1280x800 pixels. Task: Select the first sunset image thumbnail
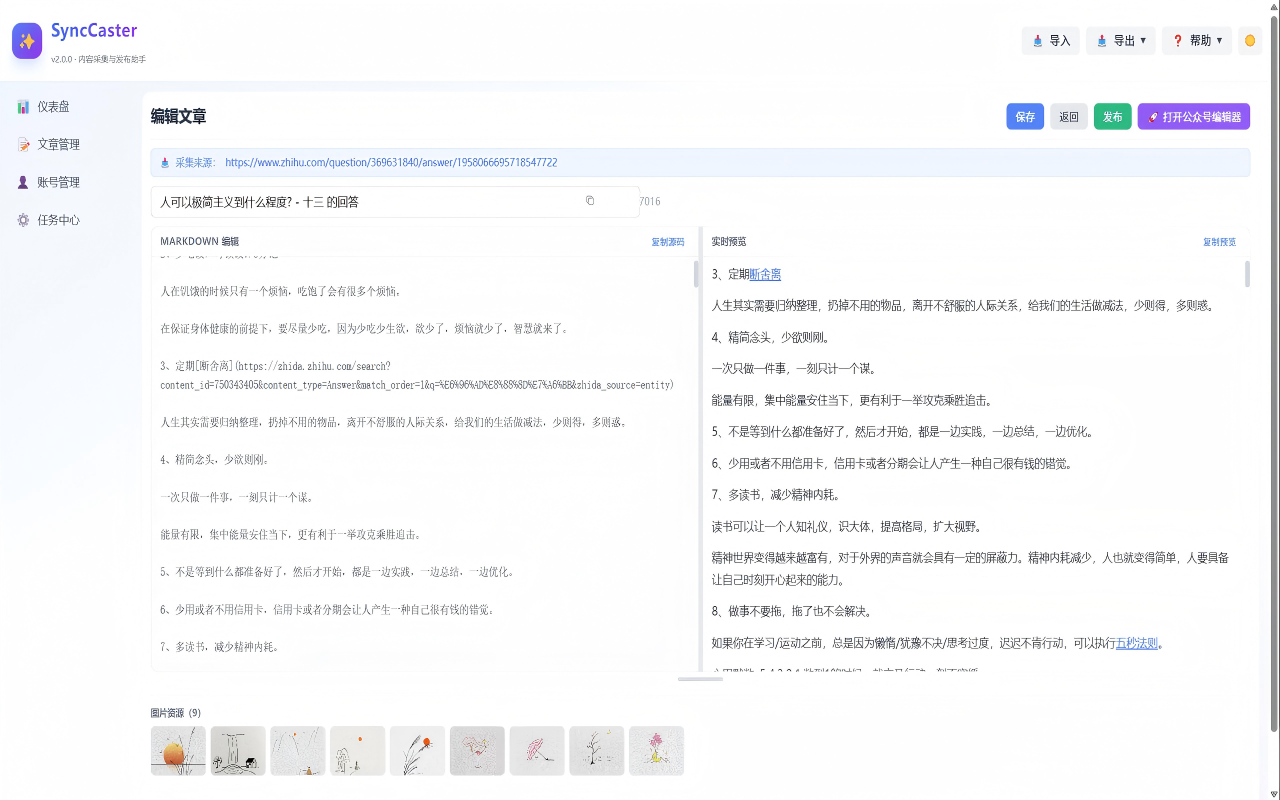pyautogui.click(x=178, y=750)
